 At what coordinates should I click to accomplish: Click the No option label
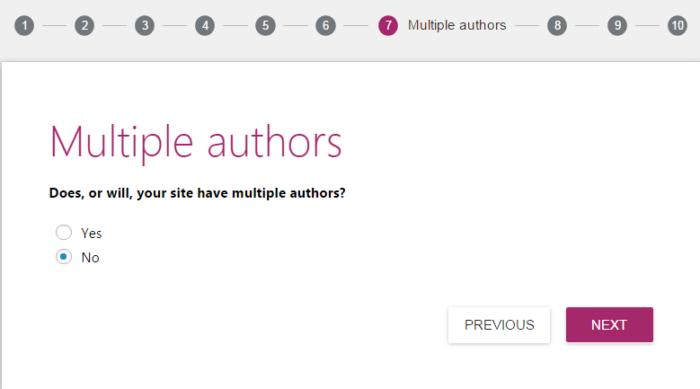90,258
